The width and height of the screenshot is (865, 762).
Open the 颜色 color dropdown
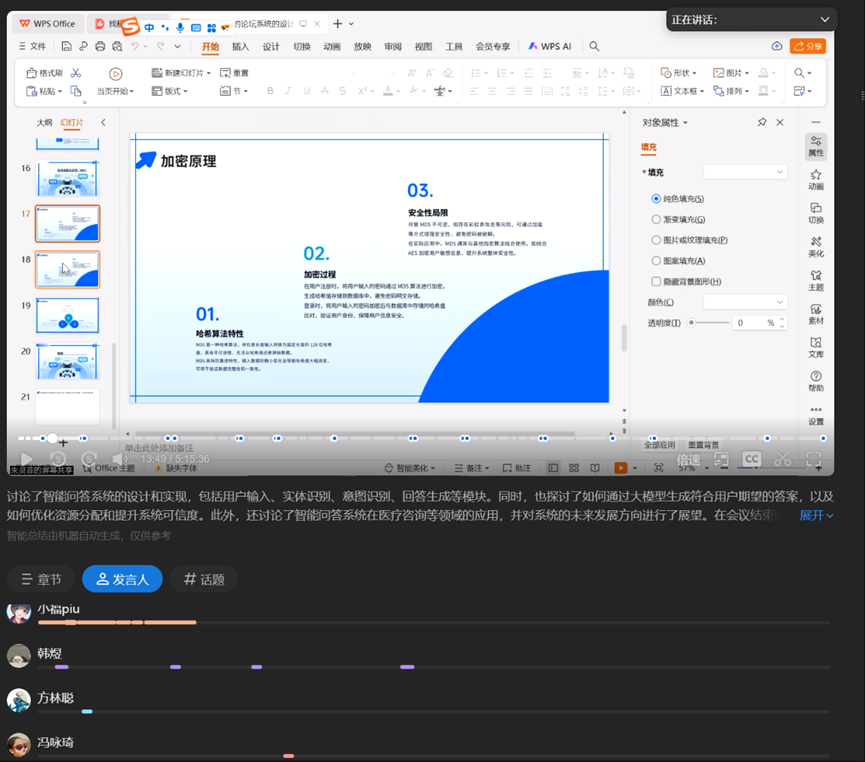pos(745,302)
